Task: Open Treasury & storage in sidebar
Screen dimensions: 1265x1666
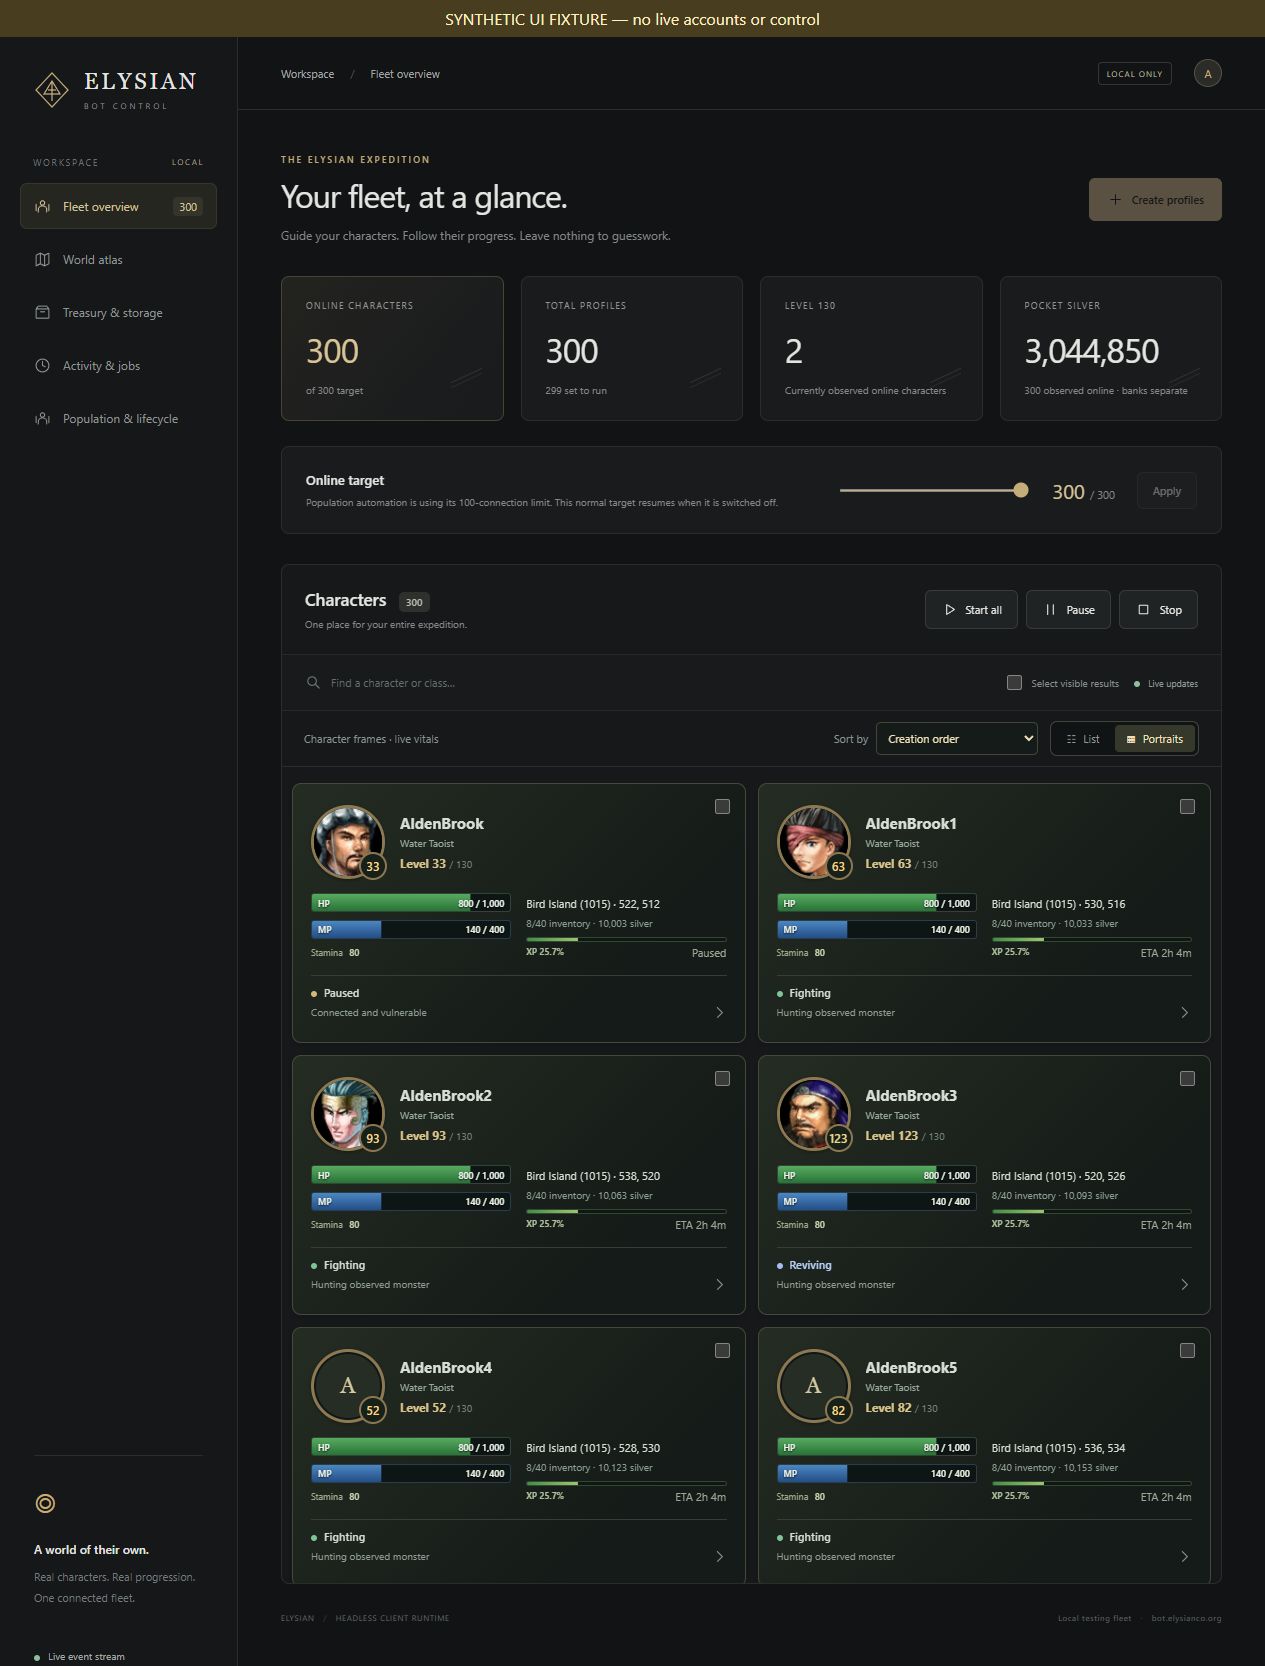Action: pos(118,313)
